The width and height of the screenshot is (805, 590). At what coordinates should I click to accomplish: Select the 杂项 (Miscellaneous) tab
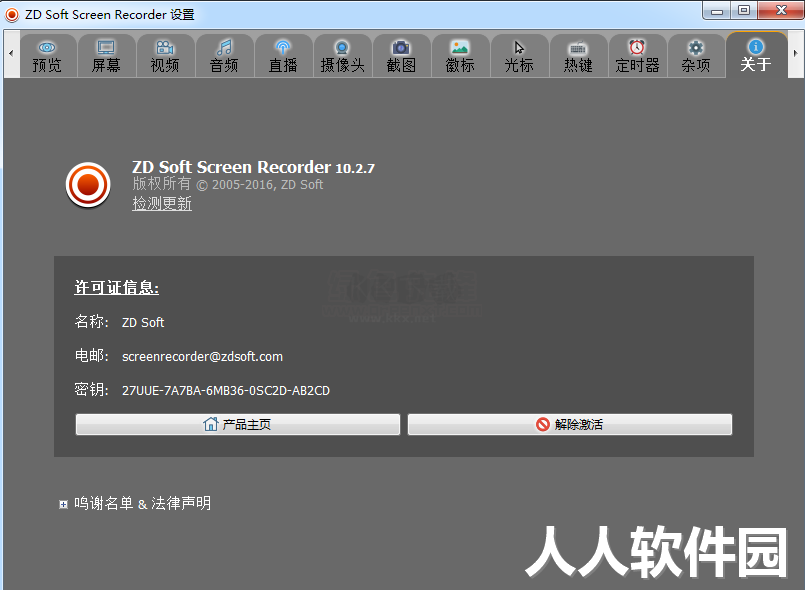click(696, 56)
